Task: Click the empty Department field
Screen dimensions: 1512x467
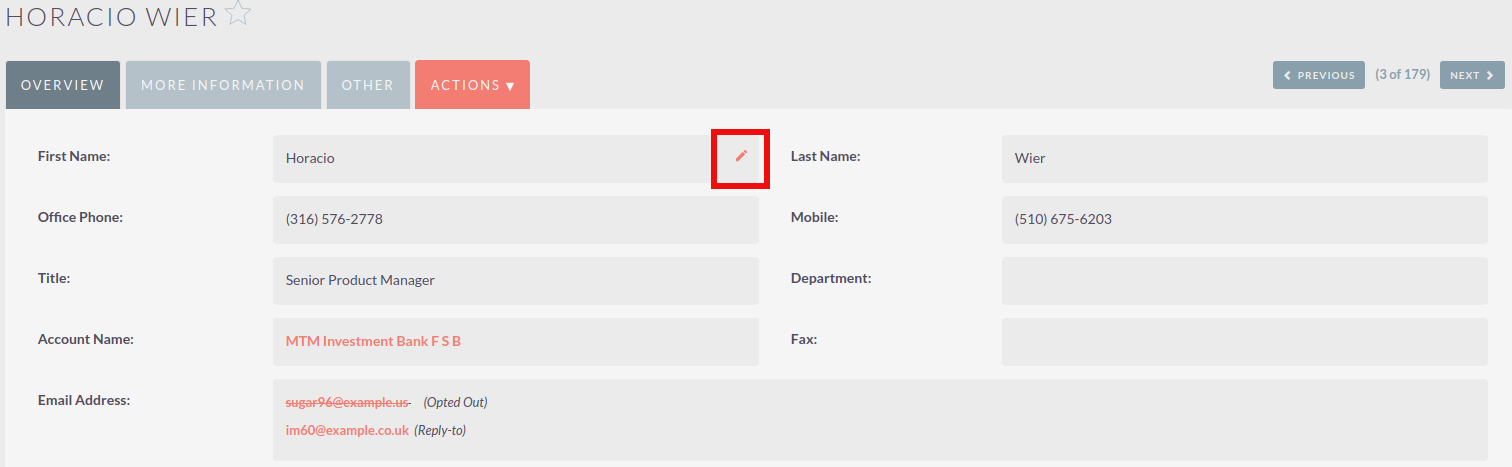Action: point(1244,280)
